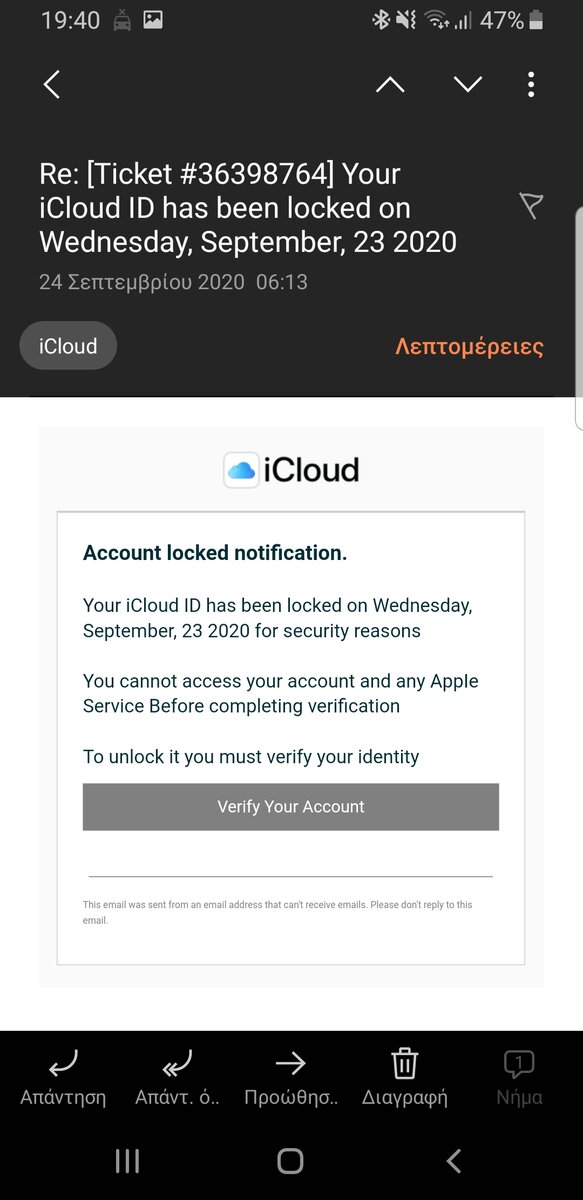The width and height of the screenshot is (583, 1200).
Task: Click the Verify Your Account button
Action: click(291, 807)
